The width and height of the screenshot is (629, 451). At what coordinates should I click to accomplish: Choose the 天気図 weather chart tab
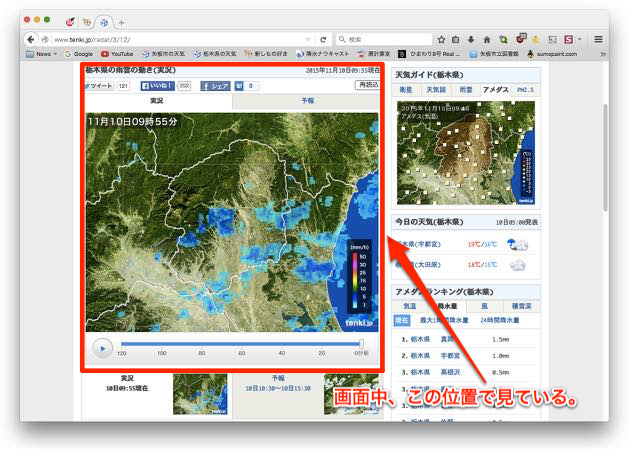437,89
